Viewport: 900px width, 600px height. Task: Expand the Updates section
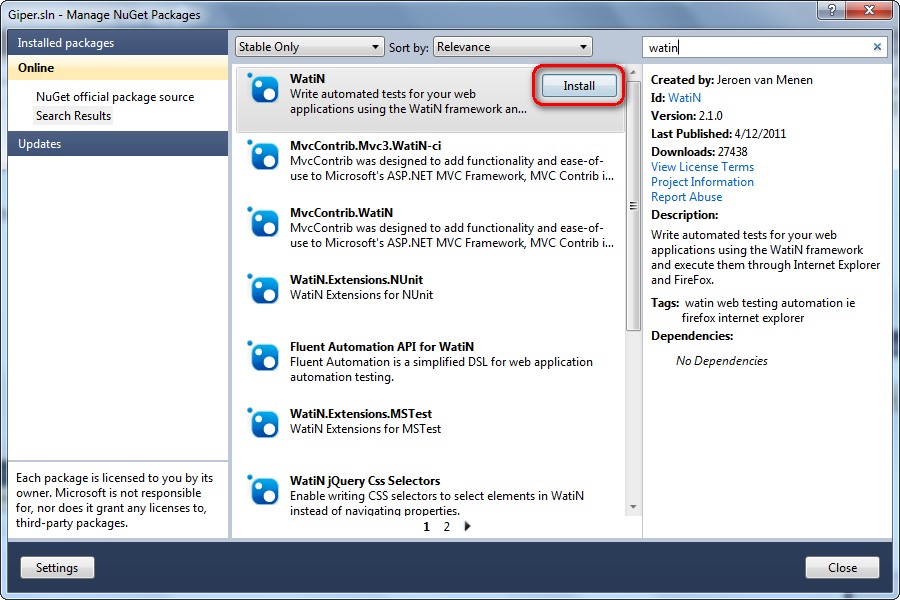[118, 144]
